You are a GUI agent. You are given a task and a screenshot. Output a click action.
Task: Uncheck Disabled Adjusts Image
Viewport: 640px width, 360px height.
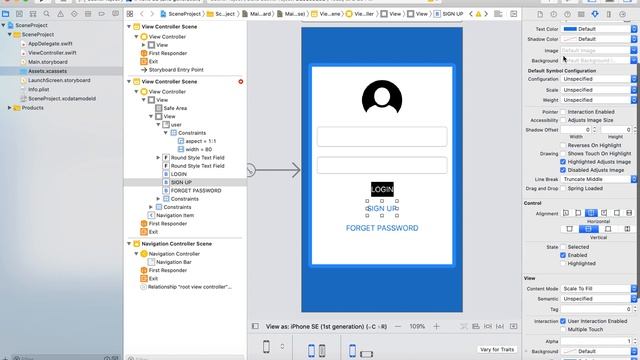563,170
